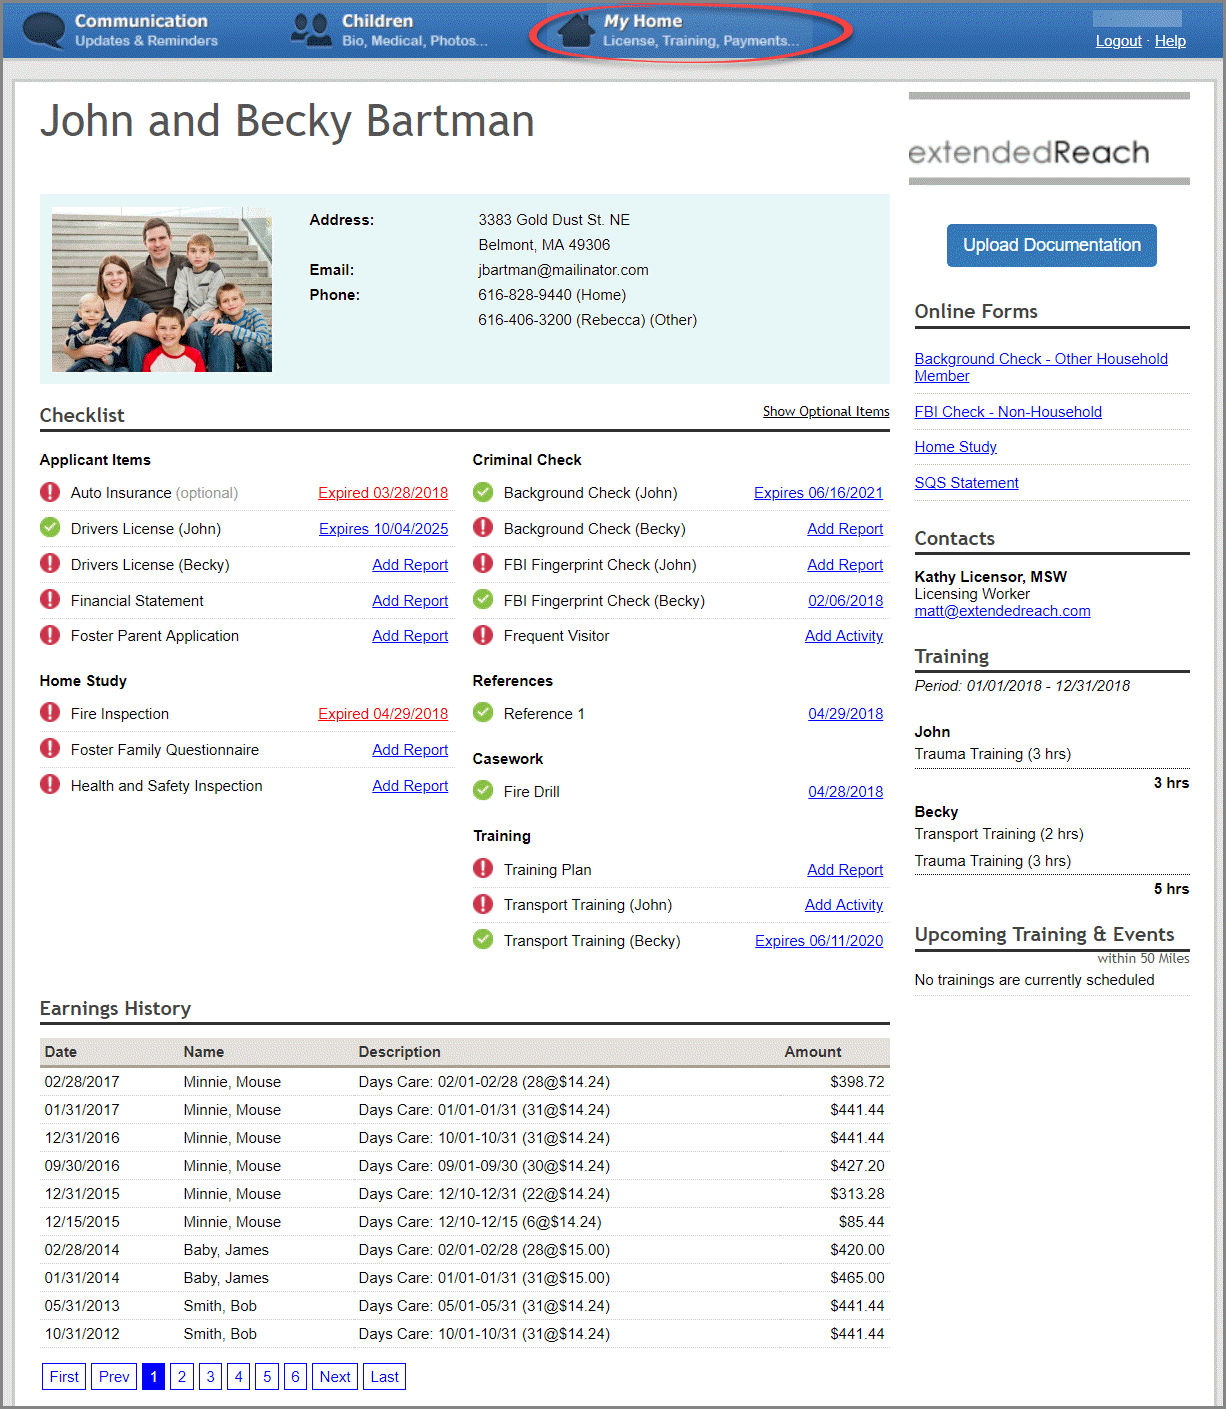Click Upload Documentation button
Image resolution: width=1226 pixels, height=1409 pixels.
point(1051,245)
